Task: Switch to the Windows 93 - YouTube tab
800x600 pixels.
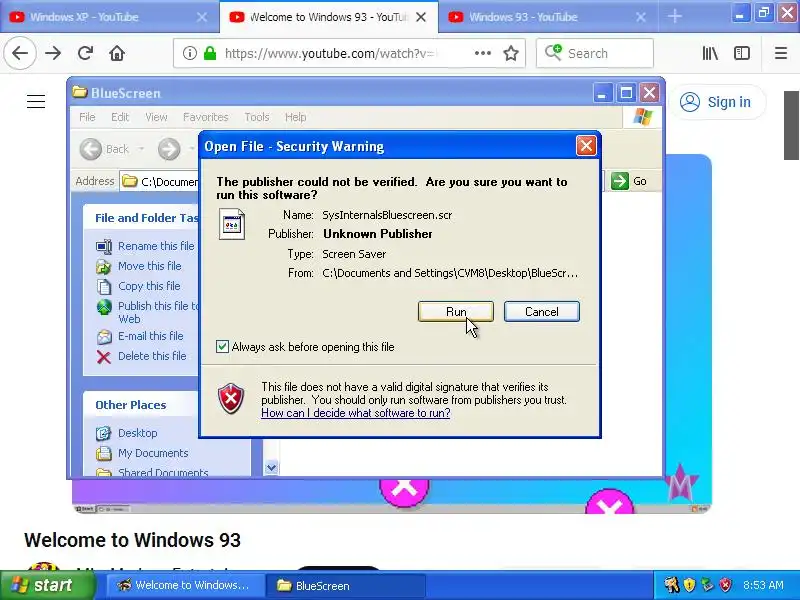Action: point(548,17)
